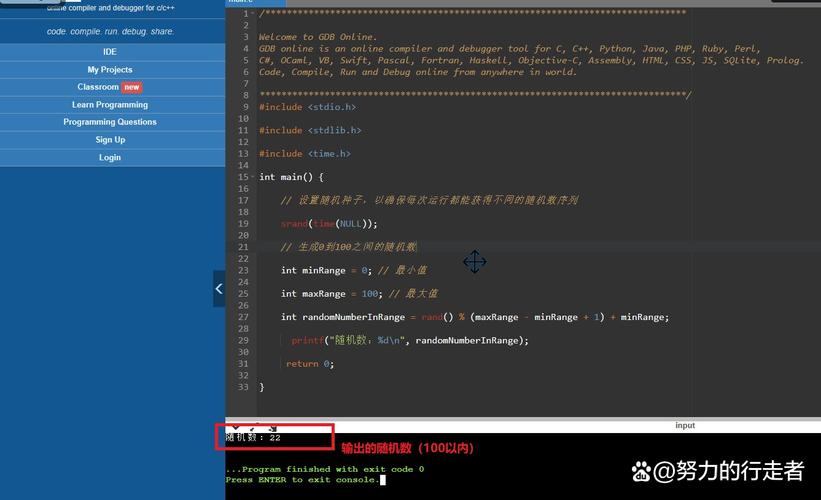
Task: Click the 'code. compile. run. debug. share.' tagline
Action: tap(110, 31)
